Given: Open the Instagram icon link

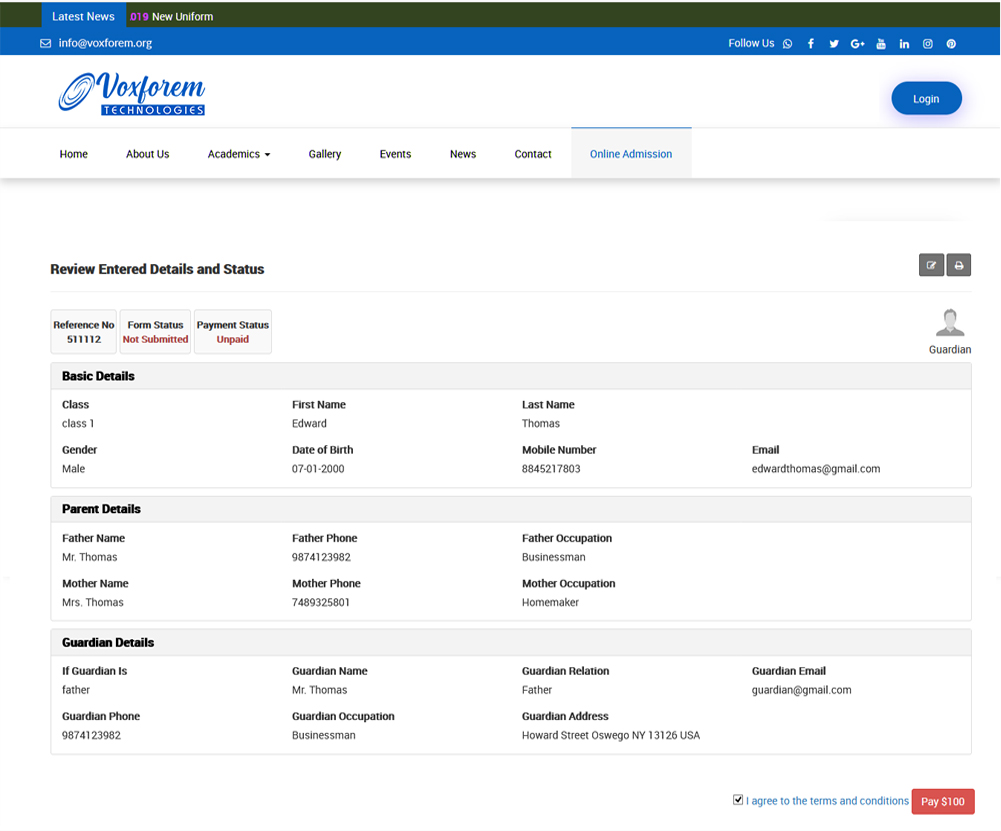Looking at the screenshot, I should [x=928, y=44].
